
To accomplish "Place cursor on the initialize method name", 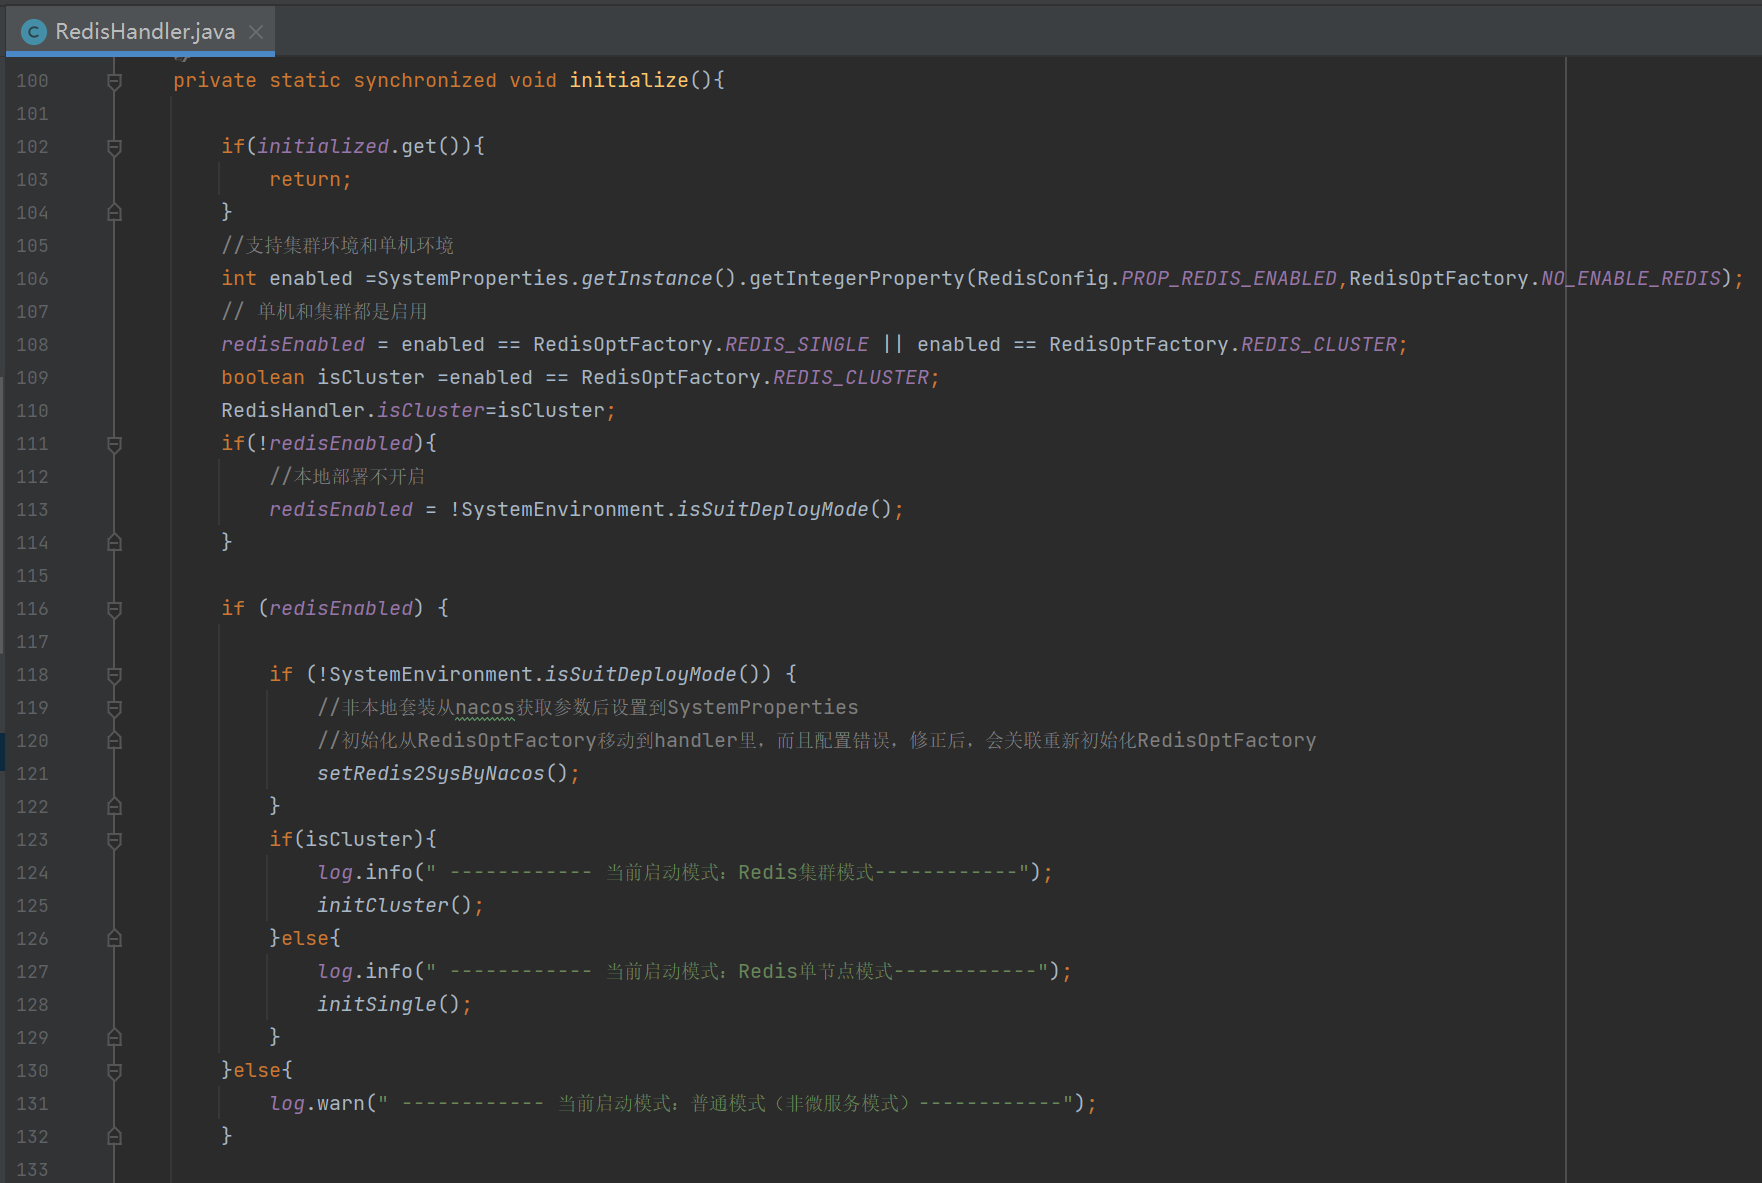I will [x=628, y=80].
